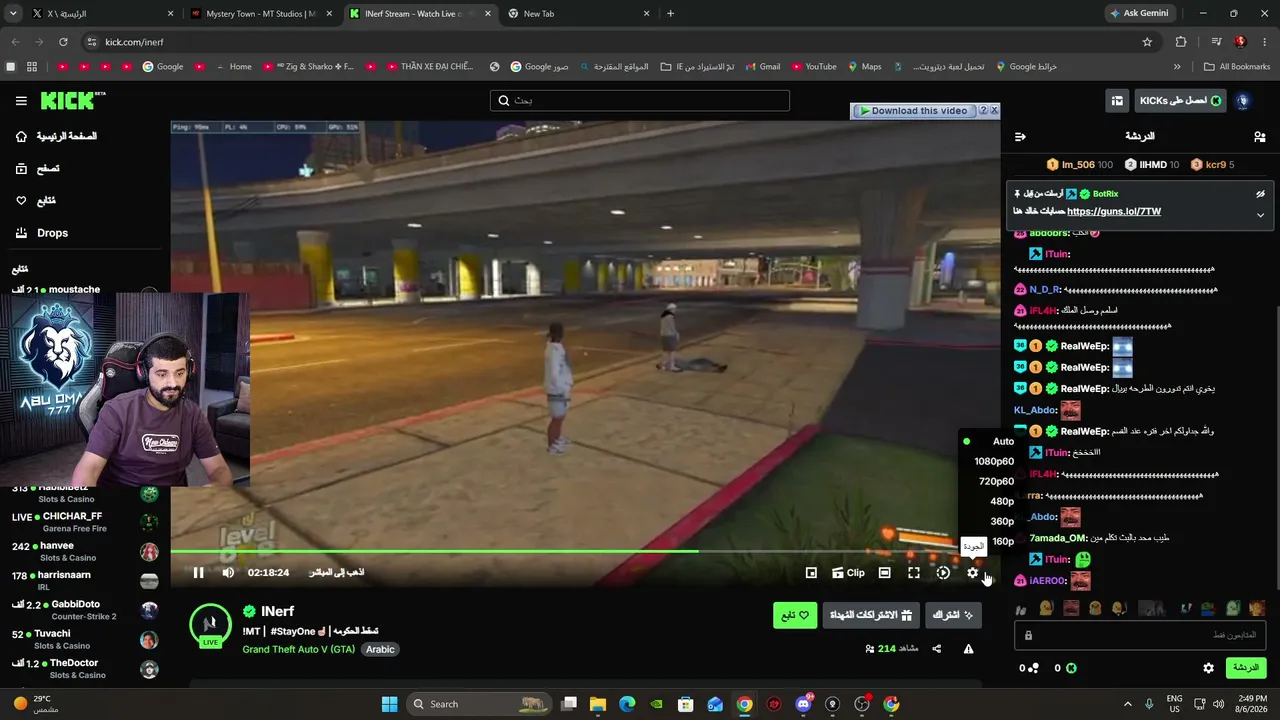
Task: Bookmark this page with the star icon
Action: pos(1147,42)
